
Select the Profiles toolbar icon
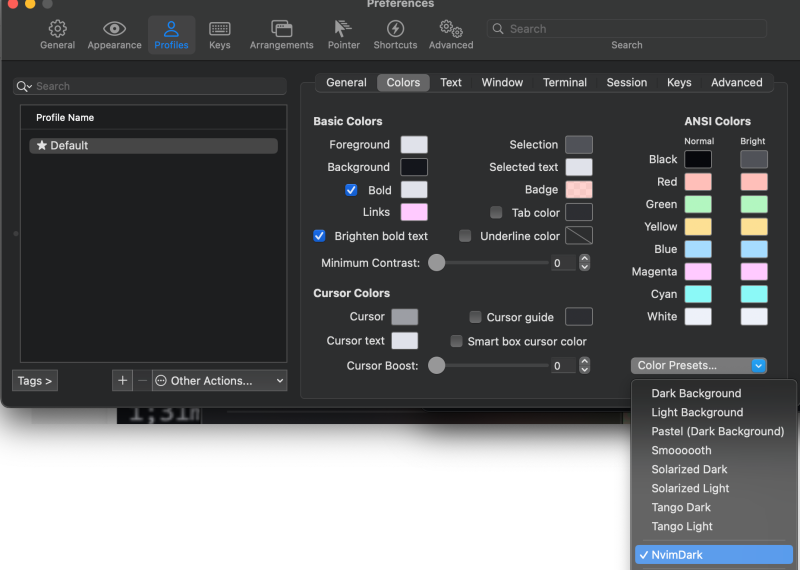171,35
